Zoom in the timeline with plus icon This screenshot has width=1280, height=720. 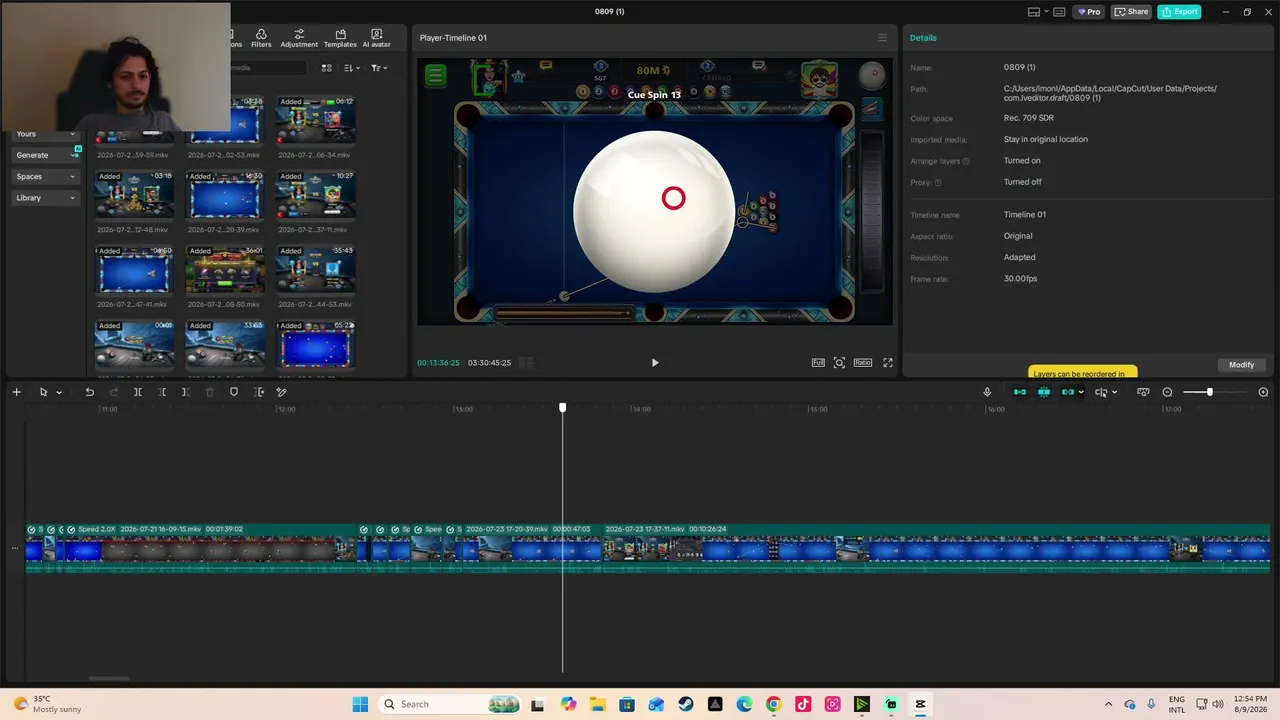click(1263, 392)
